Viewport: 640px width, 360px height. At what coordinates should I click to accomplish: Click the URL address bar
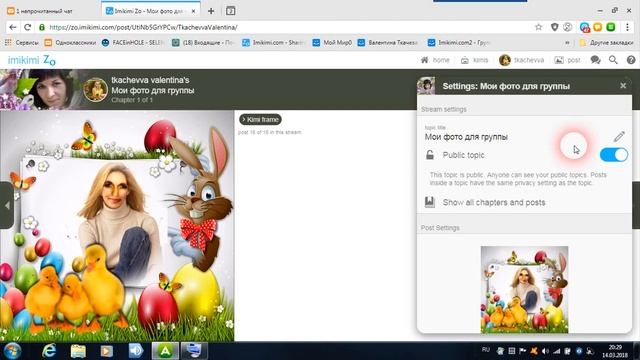click(286, 27)
